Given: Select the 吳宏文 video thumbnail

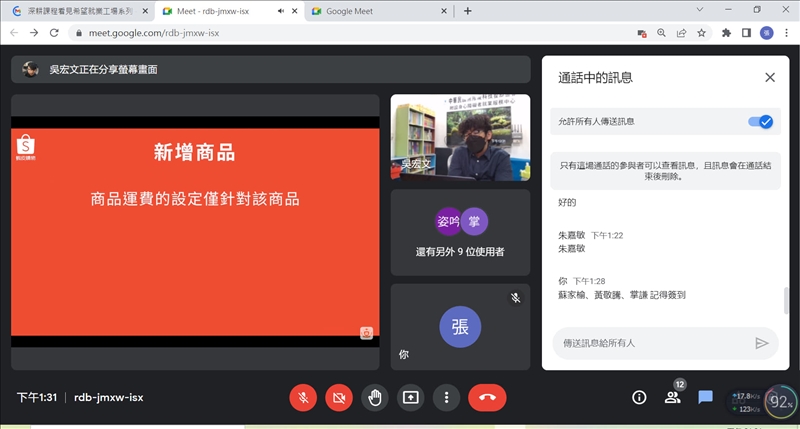Looking at the screenshot, I should coord(460,136).
